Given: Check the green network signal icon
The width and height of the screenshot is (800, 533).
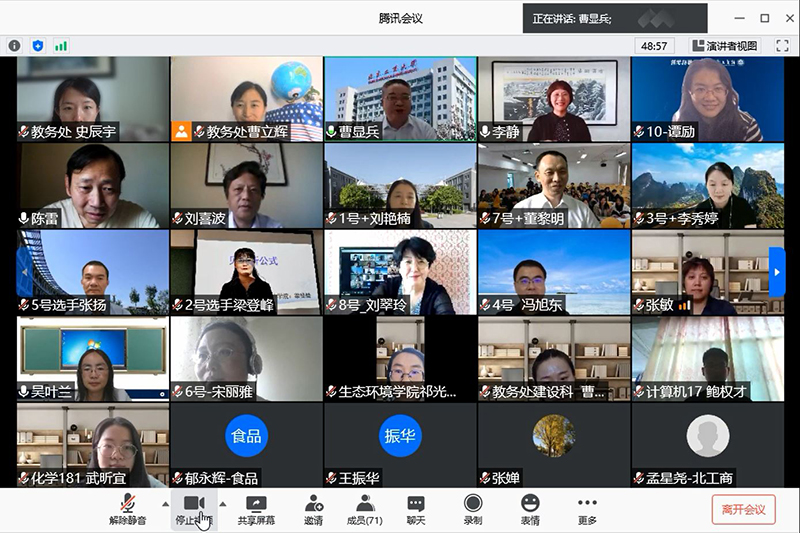Looking at the screenshot, I should [x=61, y=45].
